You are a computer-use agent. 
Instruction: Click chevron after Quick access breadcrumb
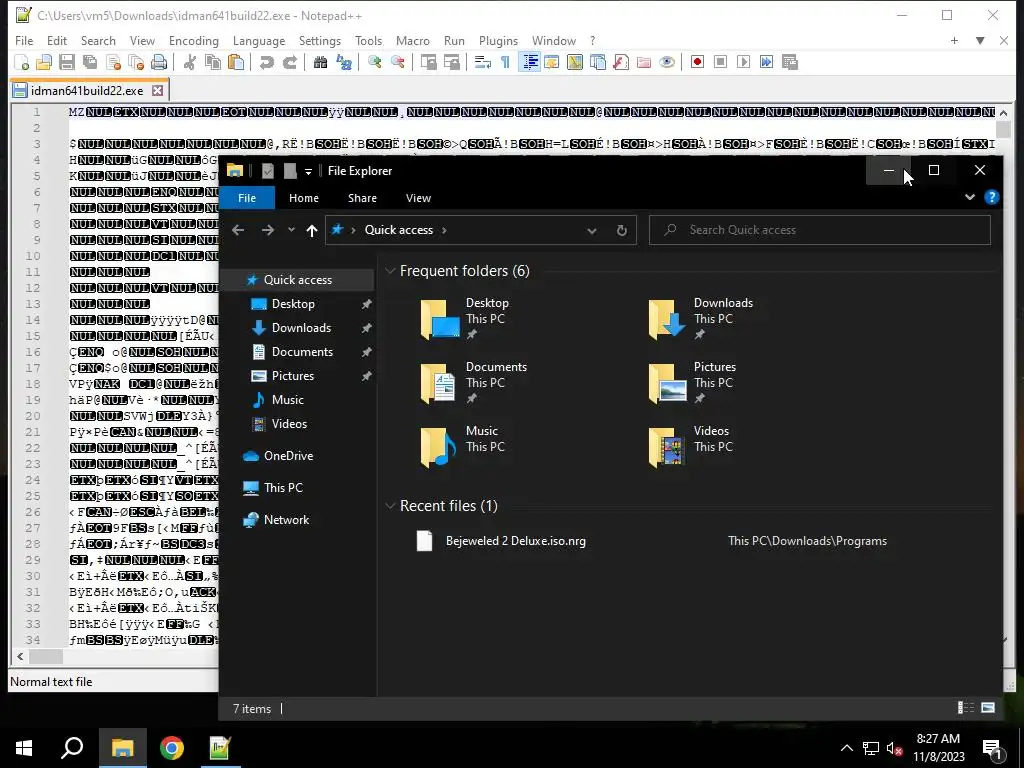point(445,230)
